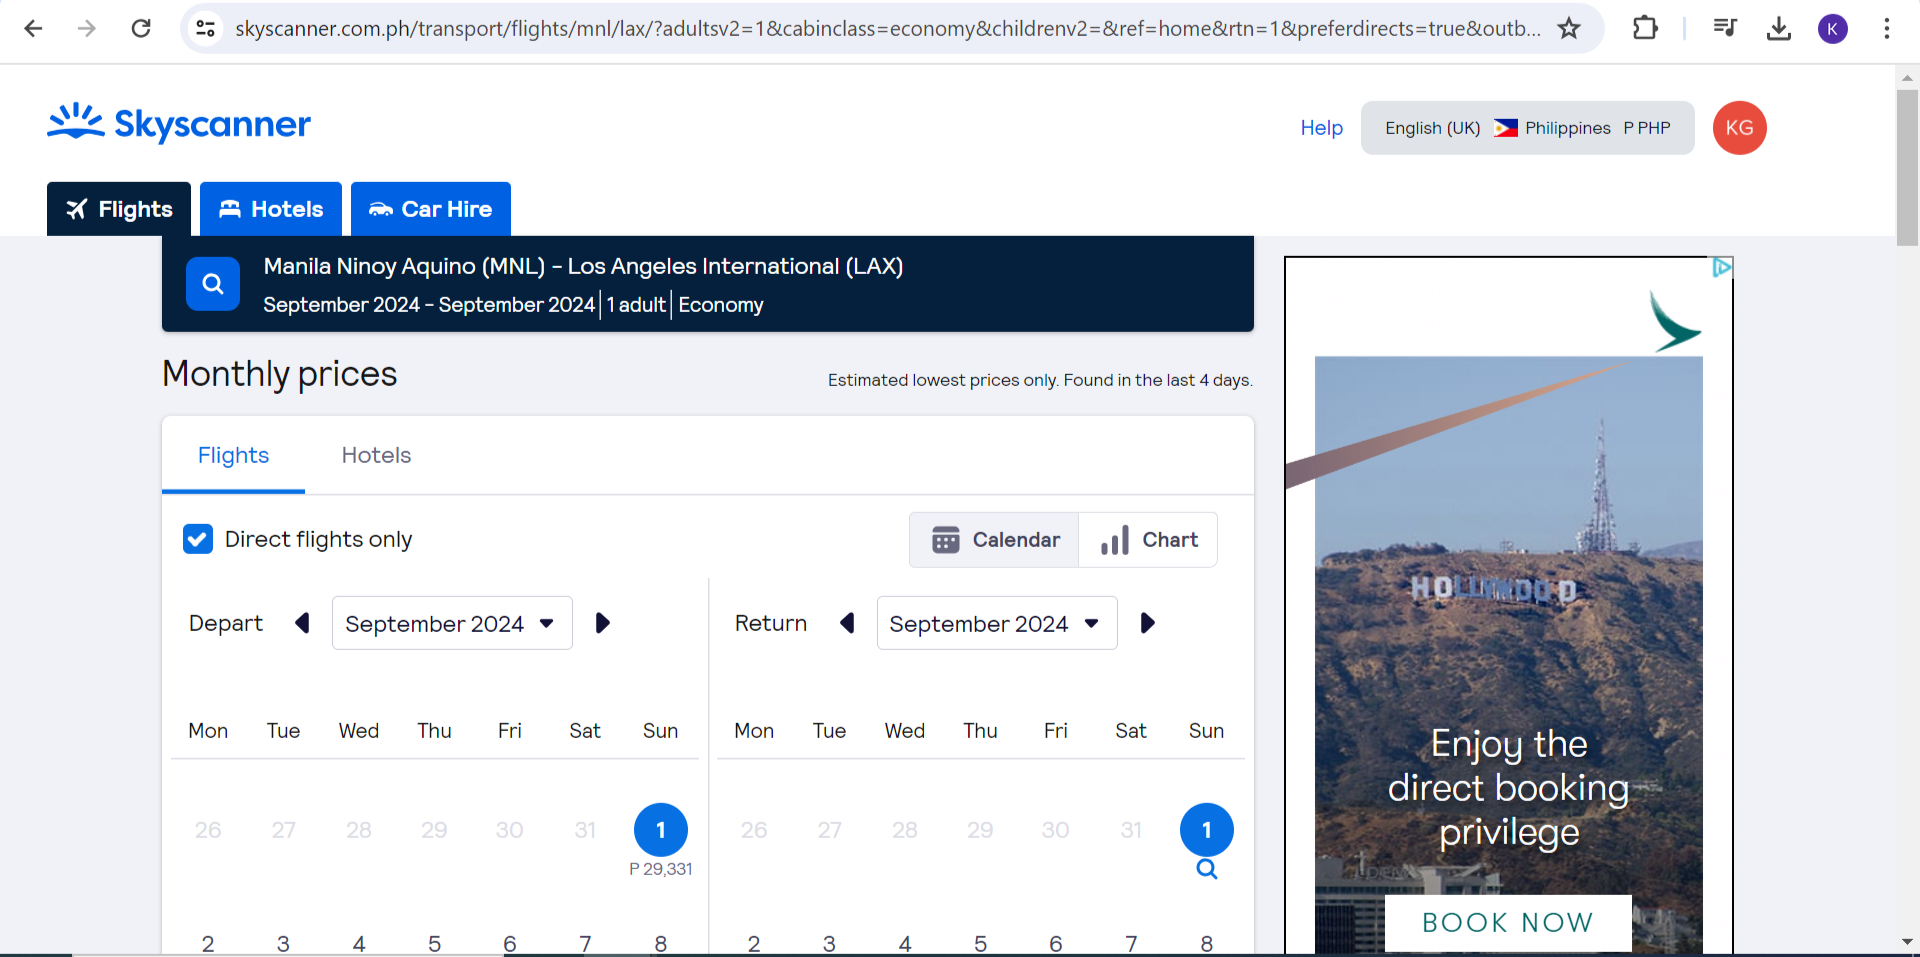Select return date September 1

1207,830
